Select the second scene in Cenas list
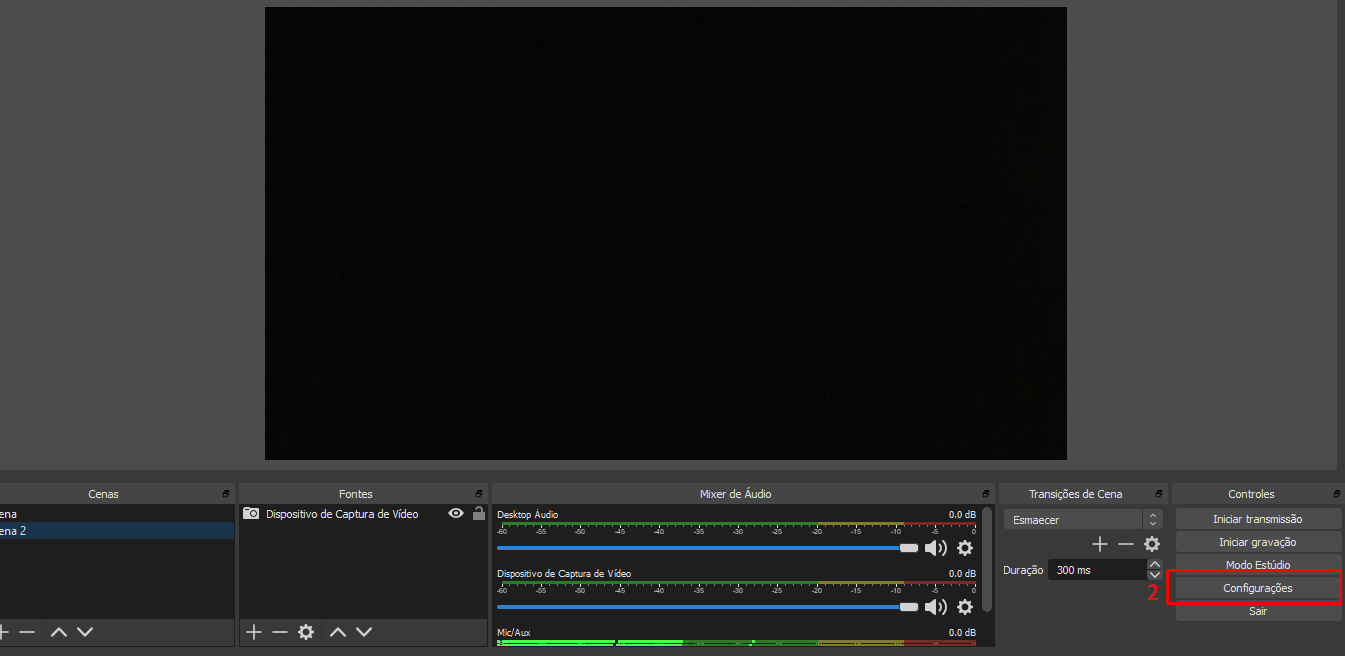Screen dimensions: 1345x656 click(117, 531)
